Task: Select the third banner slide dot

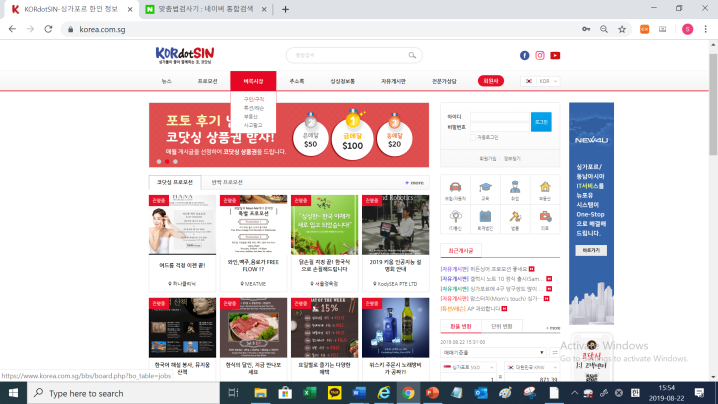Action: point(175,161)
